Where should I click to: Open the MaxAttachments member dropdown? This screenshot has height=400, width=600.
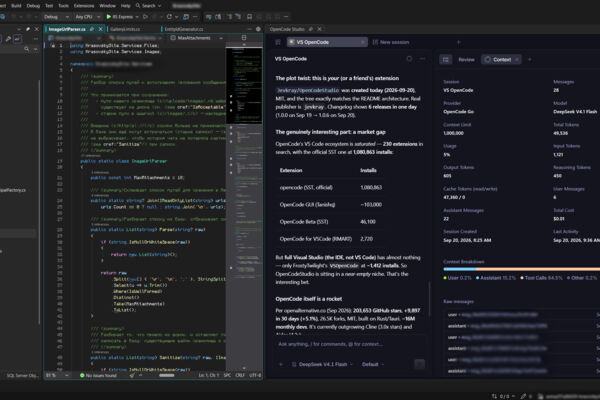click(197, 38)
